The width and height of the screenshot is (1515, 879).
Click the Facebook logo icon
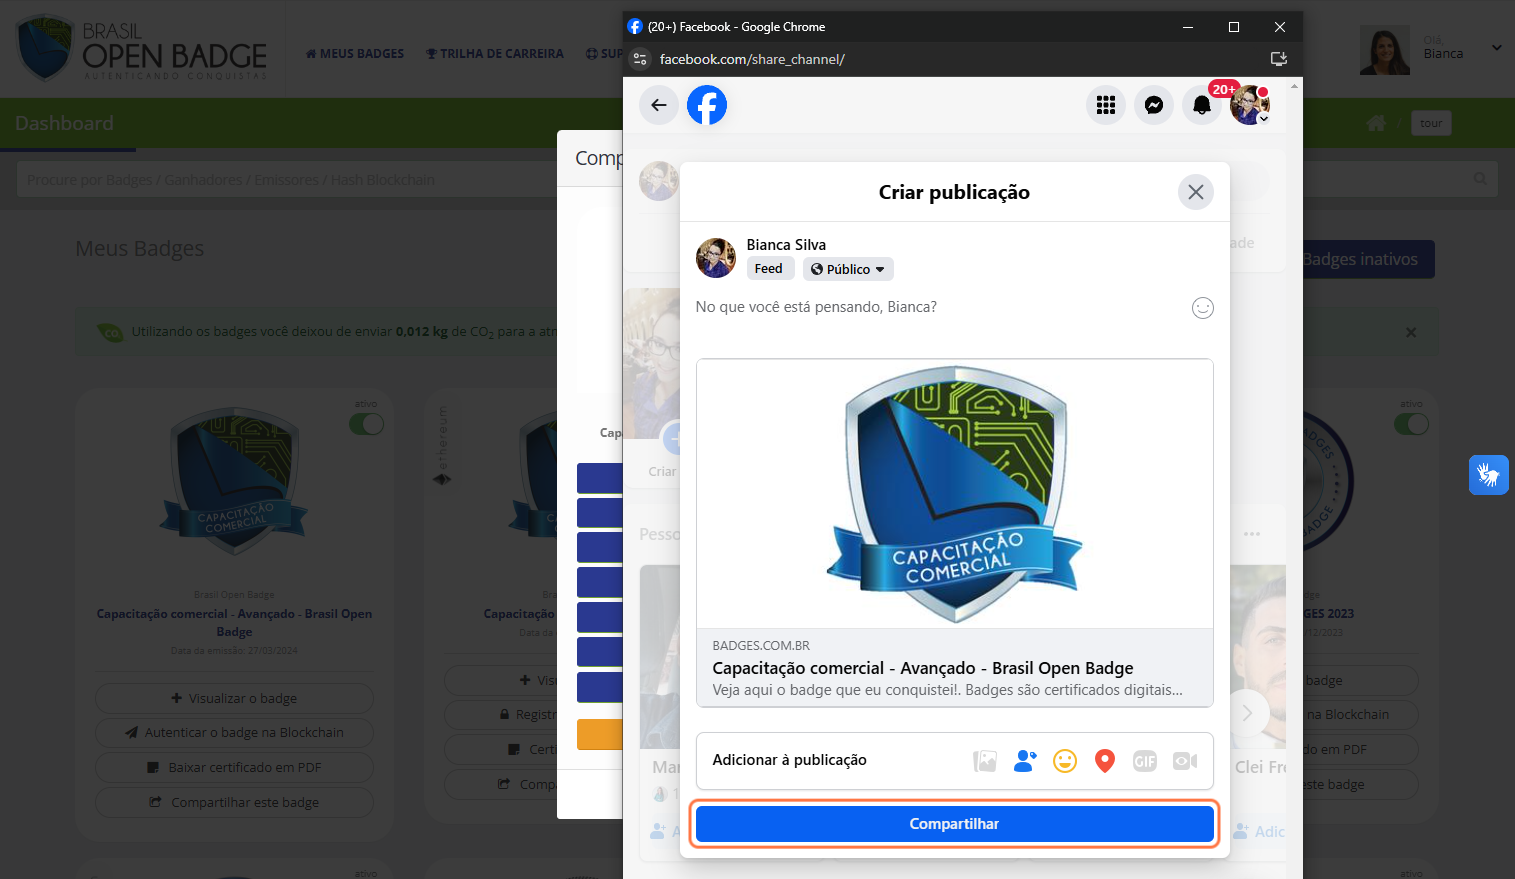pyautogui.click(x=707, y=105)
